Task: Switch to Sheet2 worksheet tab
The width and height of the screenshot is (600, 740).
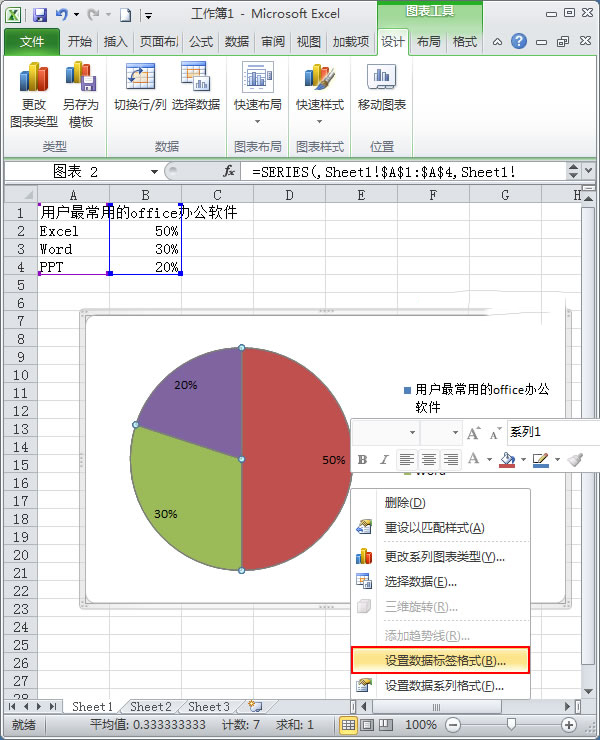Action: (x=151, y=706)
